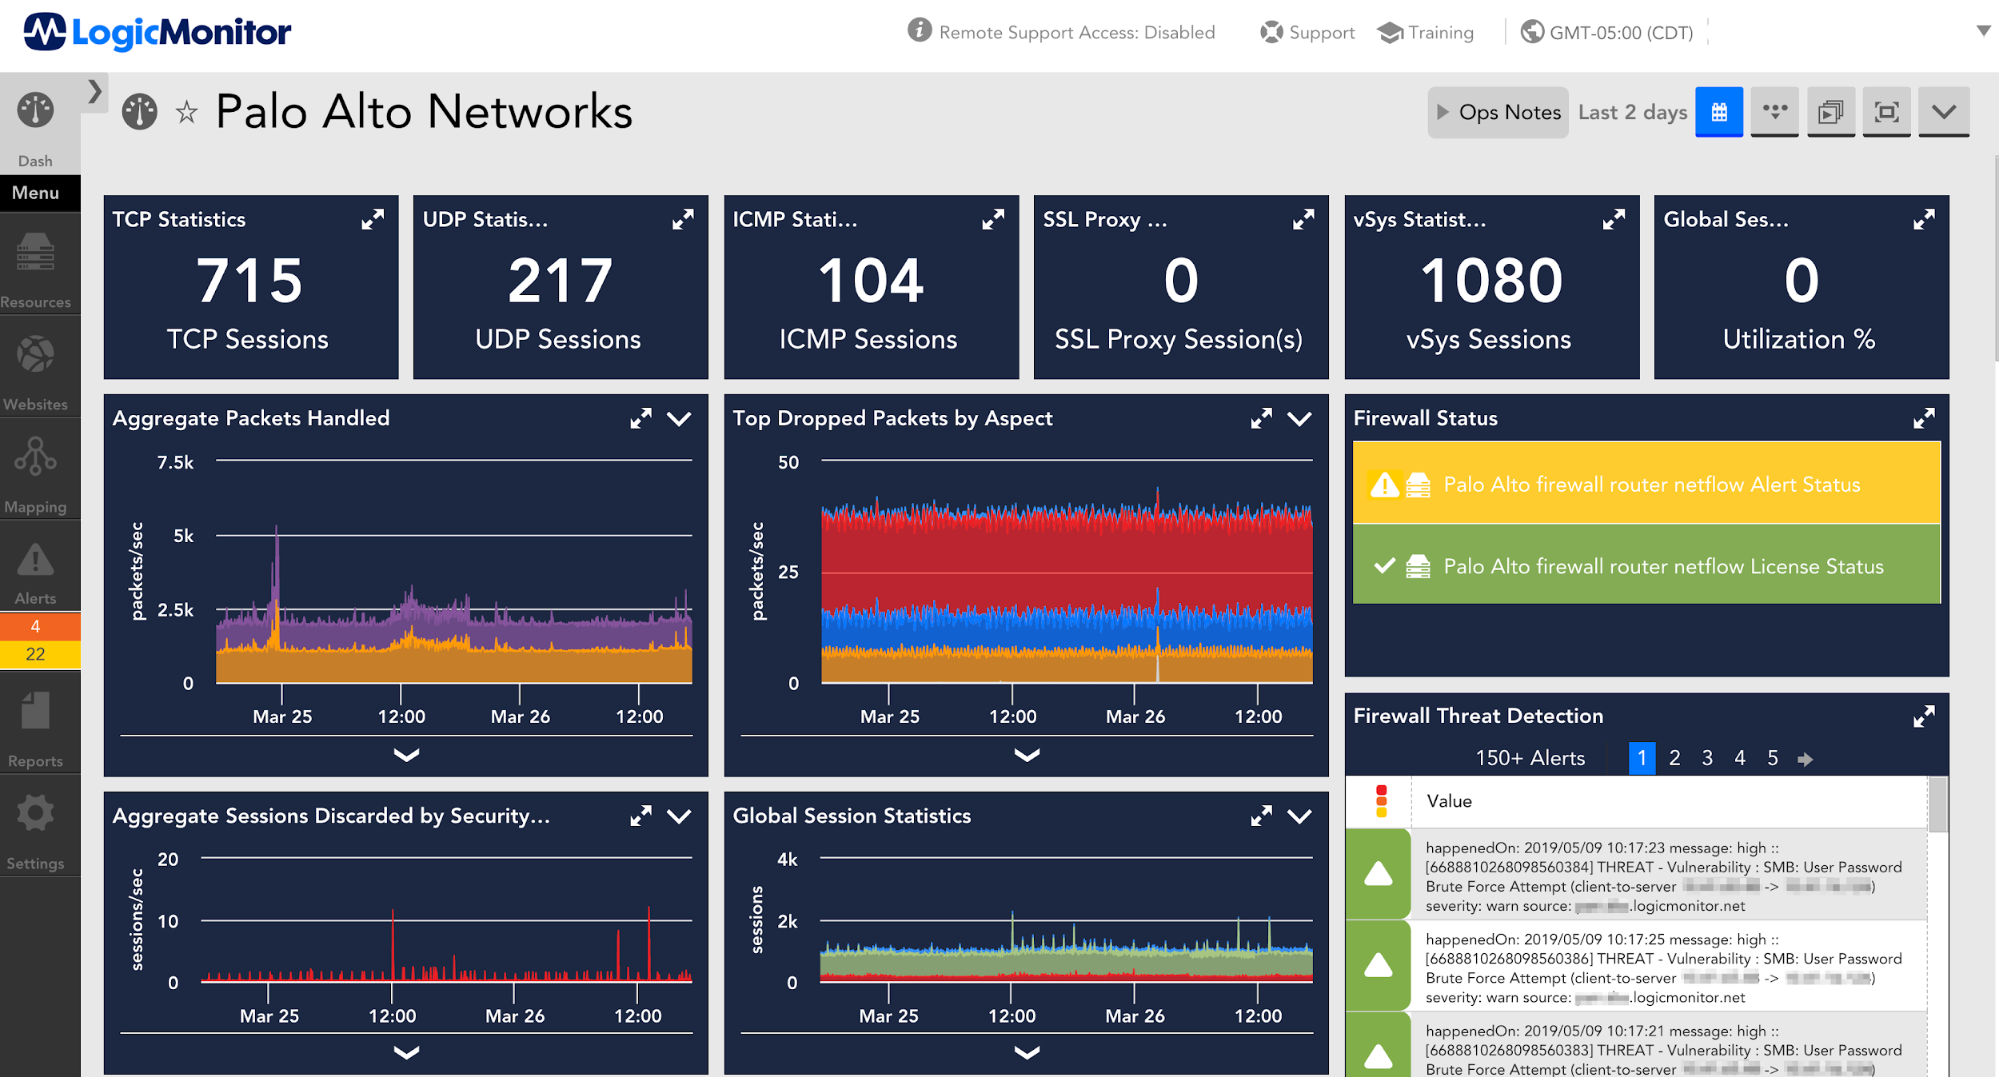This screenshot has height=1078, width=1999.
Task: Go to alerts page 4
Action: [x=1740, y=758]
